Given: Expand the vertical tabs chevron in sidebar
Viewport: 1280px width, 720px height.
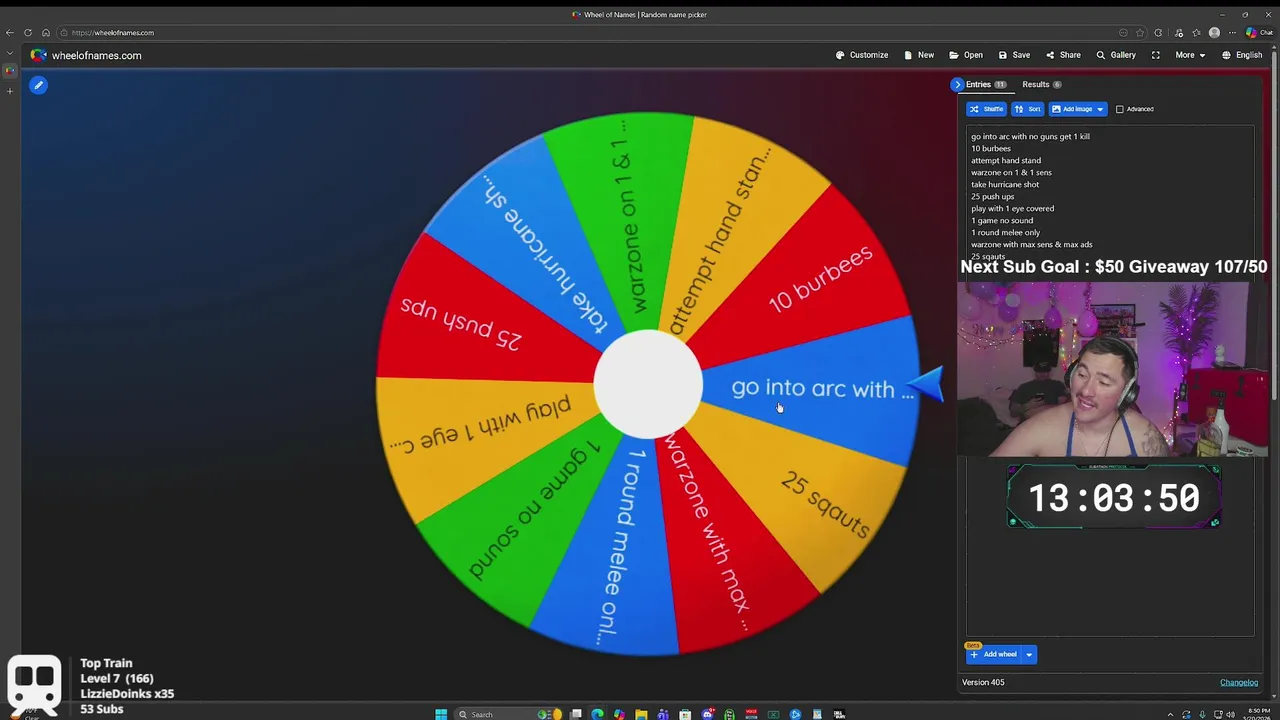Looking at the screenshot, I should click(x=10, y=52).
